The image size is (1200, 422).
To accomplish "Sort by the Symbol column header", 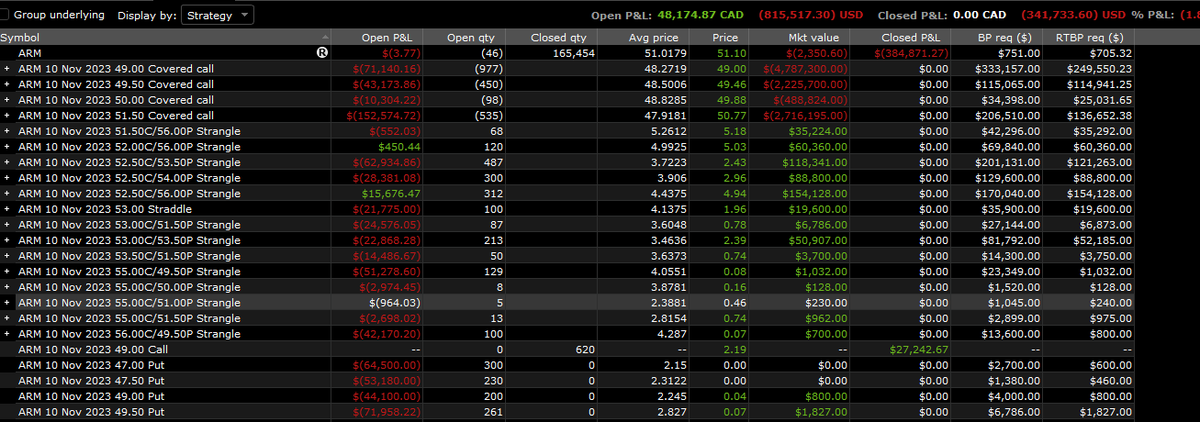I will [x=167, y=37].
